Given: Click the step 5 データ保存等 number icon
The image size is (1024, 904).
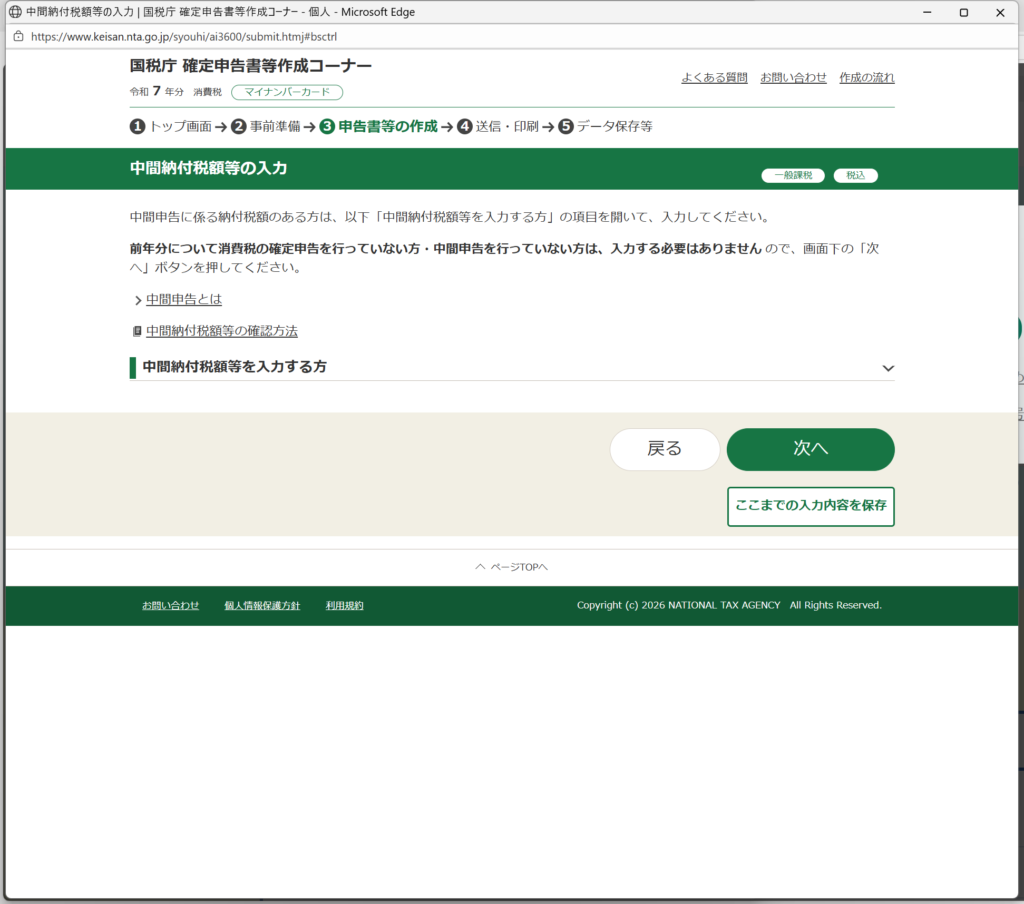Looking at the screenshot, I should click(x=566, y=126).
